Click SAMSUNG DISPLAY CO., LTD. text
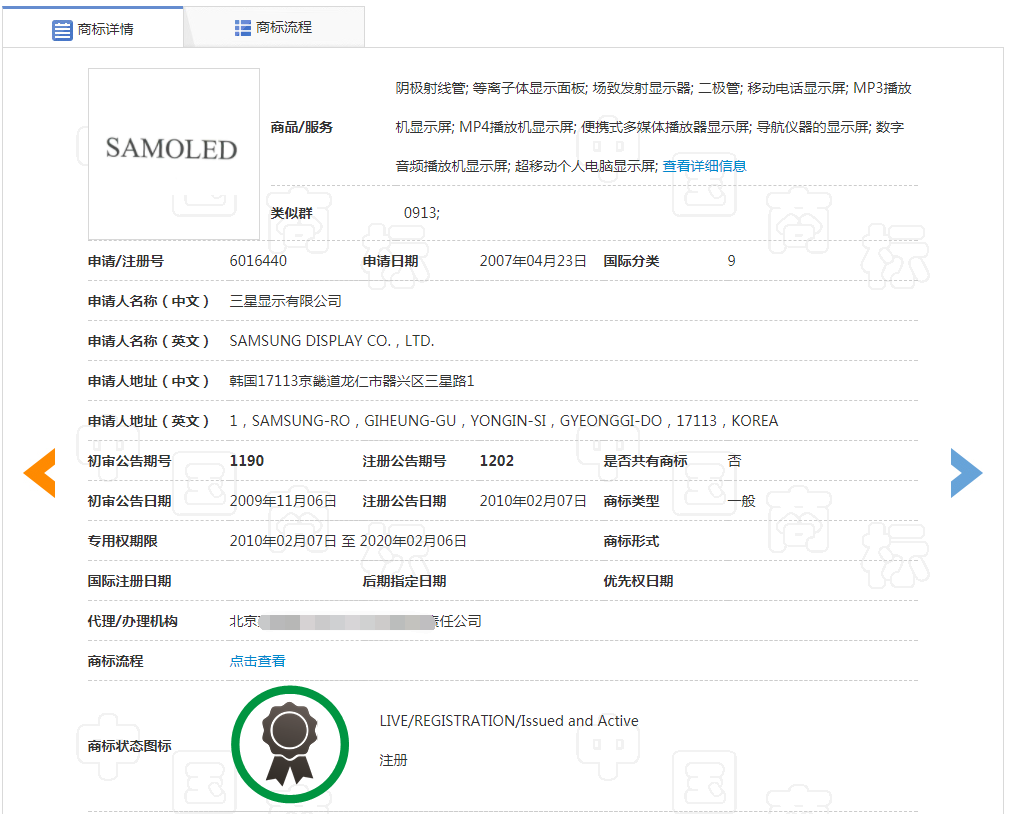This screenshot has width=1022, height=814. [x=332, y=341]
